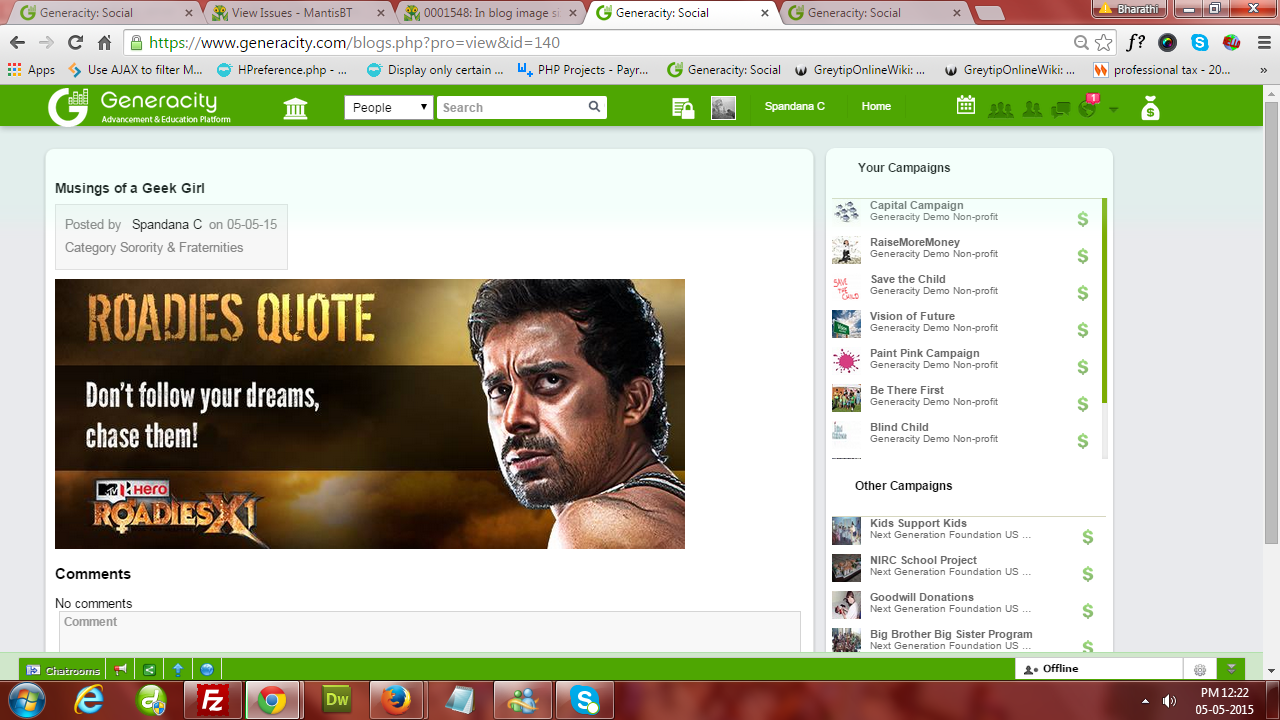Click dollar icon beside Save the Child

tap(1083, 293)
